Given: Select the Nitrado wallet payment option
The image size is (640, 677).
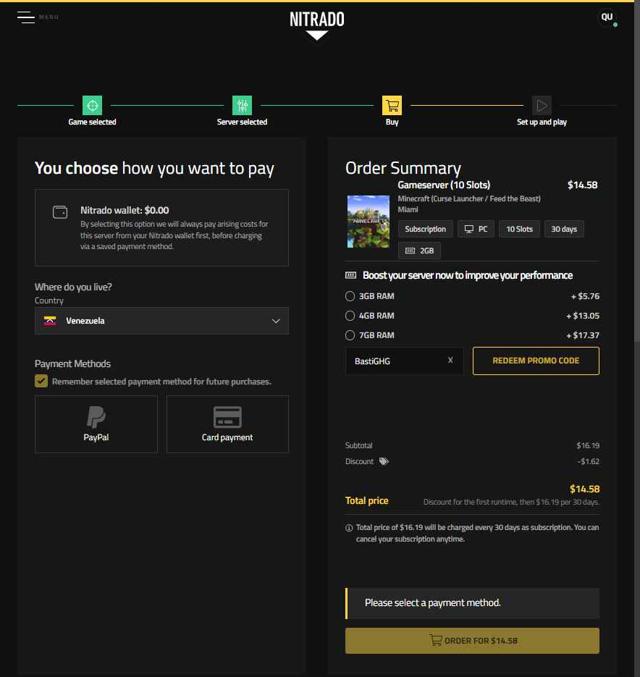Looking at the screenshot, I should coord(162,228).
